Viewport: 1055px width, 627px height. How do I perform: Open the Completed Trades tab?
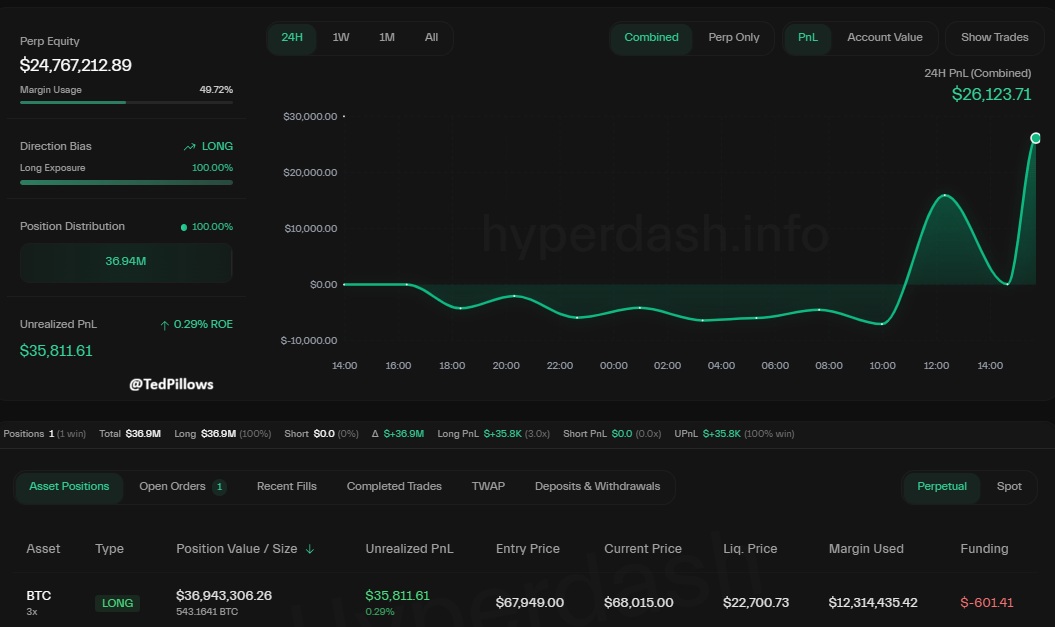[394, 486]
